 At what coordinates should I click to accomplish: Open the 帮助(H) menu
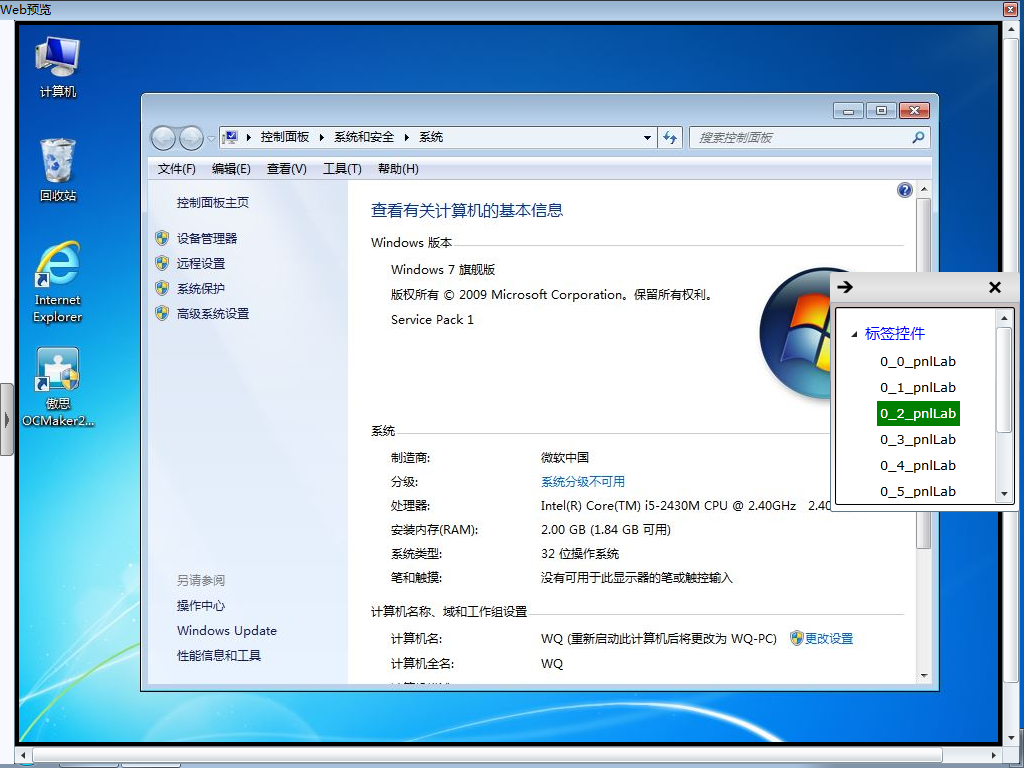pyautogui.click(x=398, y=168)
